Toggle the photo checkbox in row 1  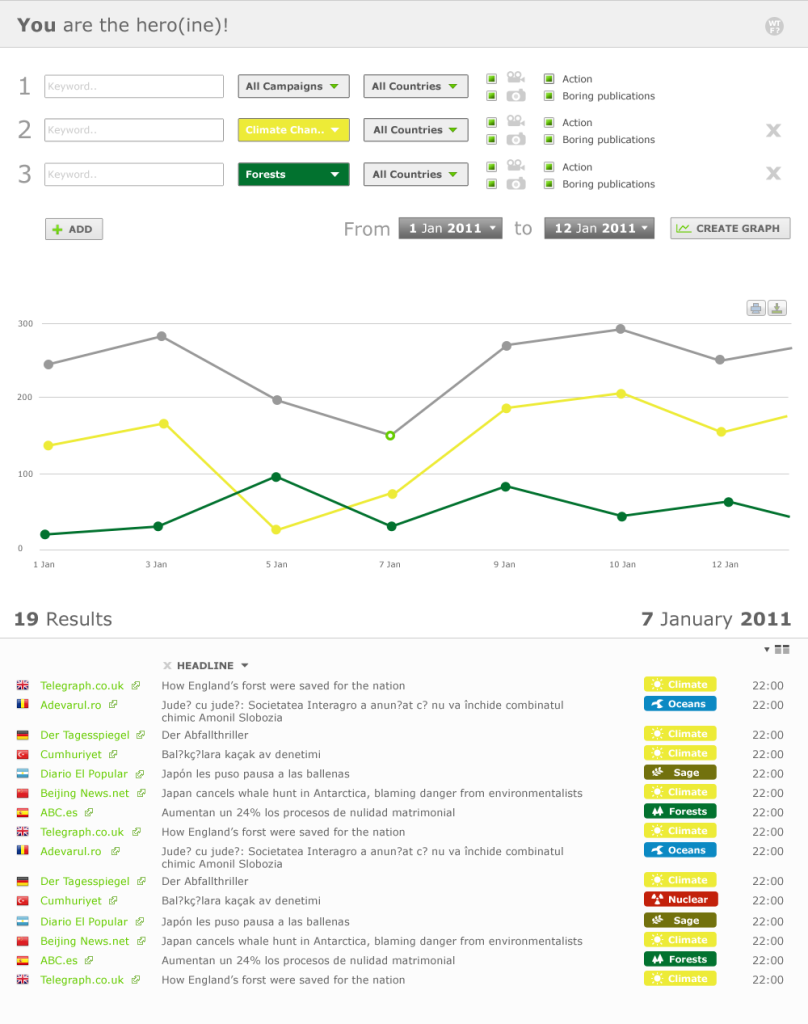tap(492, 96)
